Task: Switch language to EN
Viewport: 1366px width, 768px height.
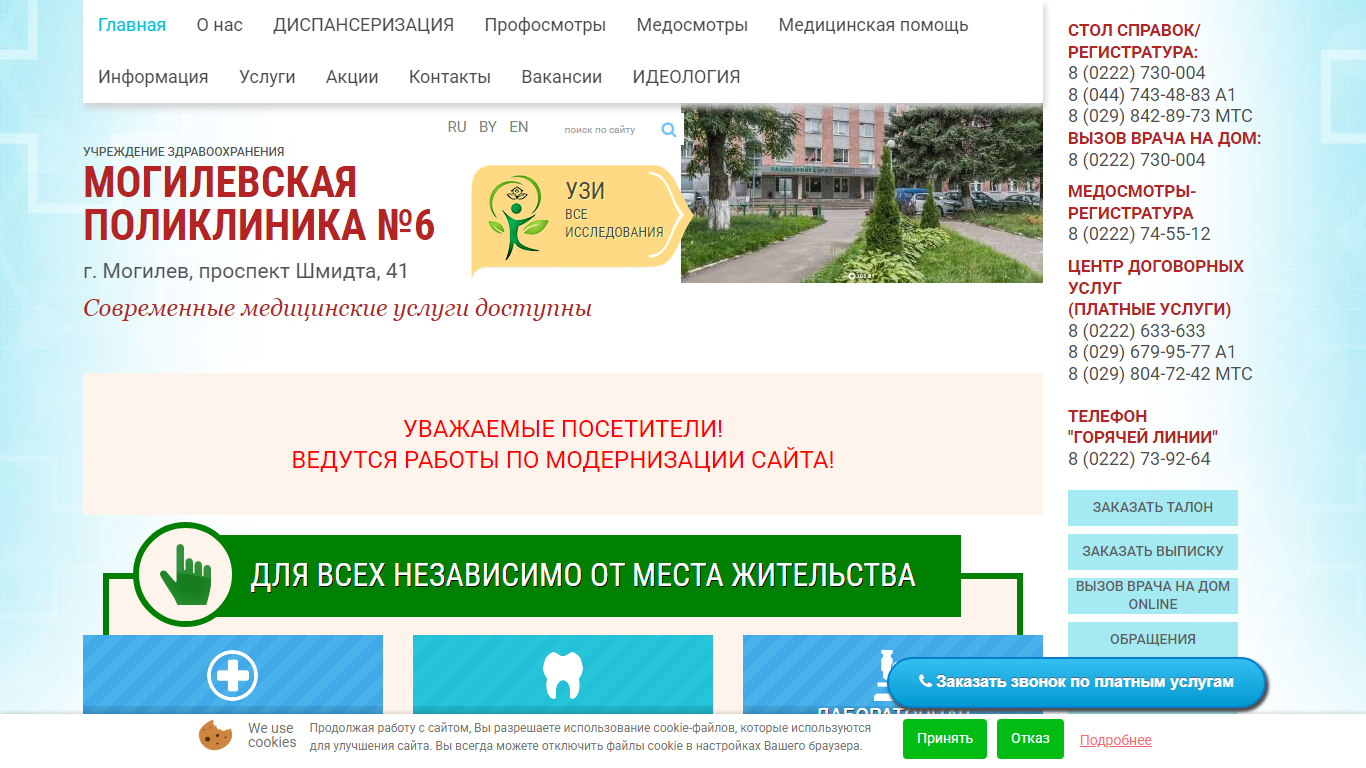Action: tap(519, 127)
